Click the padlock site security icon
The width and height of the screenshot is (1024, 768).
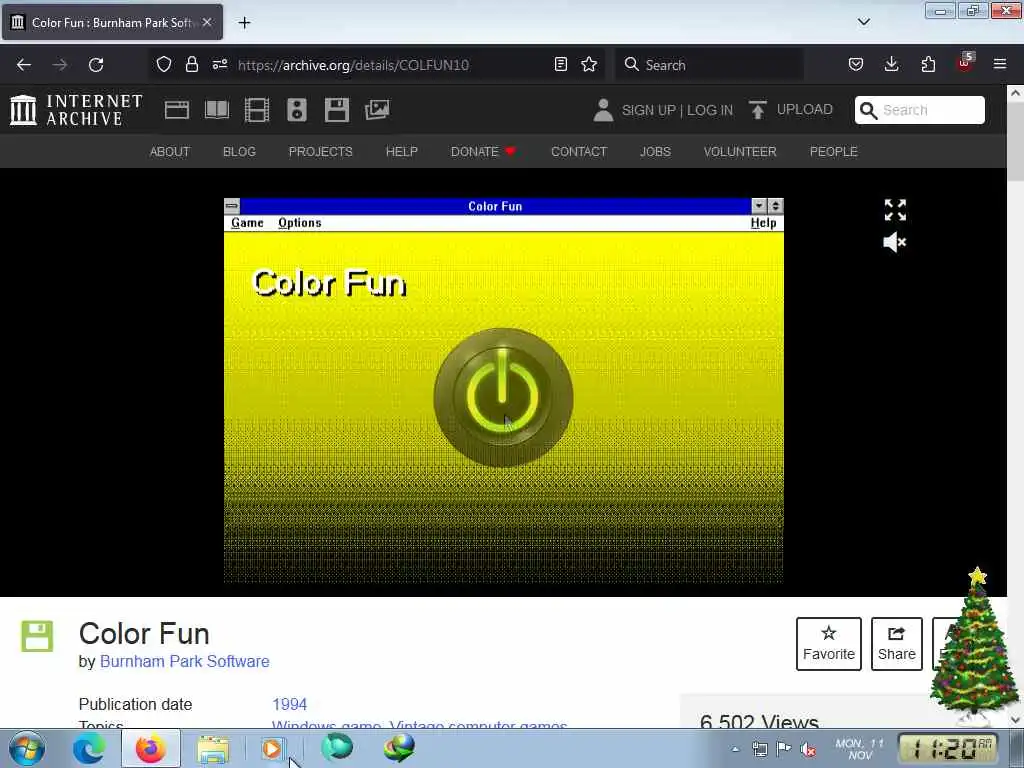[x=191, y=64]
